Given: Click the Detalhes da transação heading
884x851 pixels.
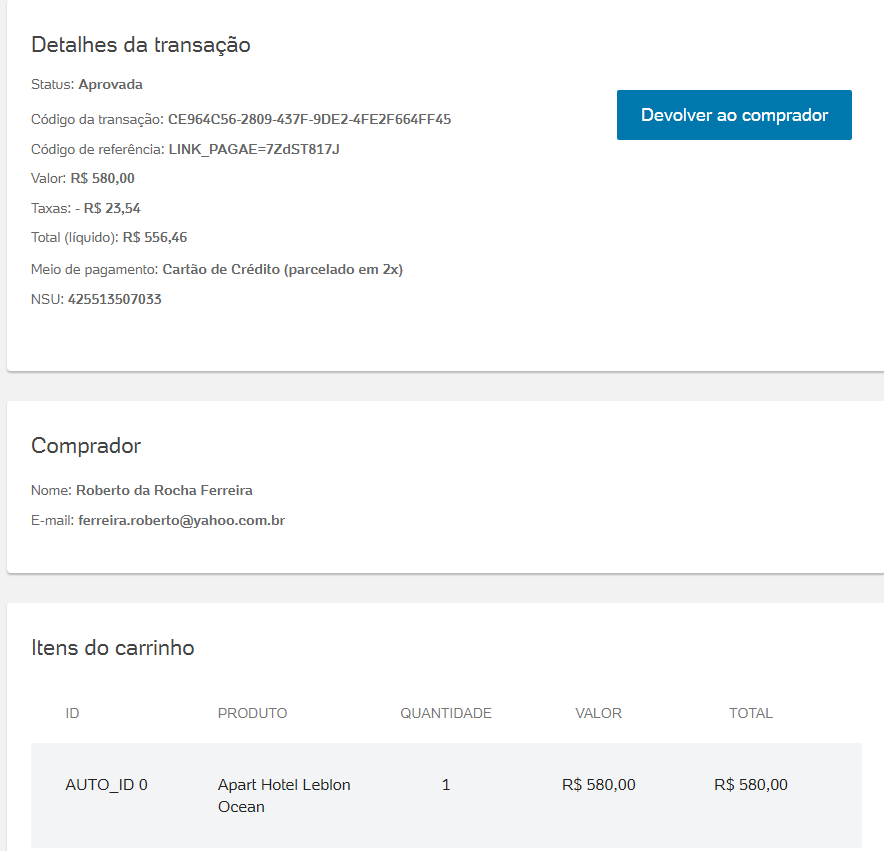Looking at the screenshot, I should click(141, 45).
